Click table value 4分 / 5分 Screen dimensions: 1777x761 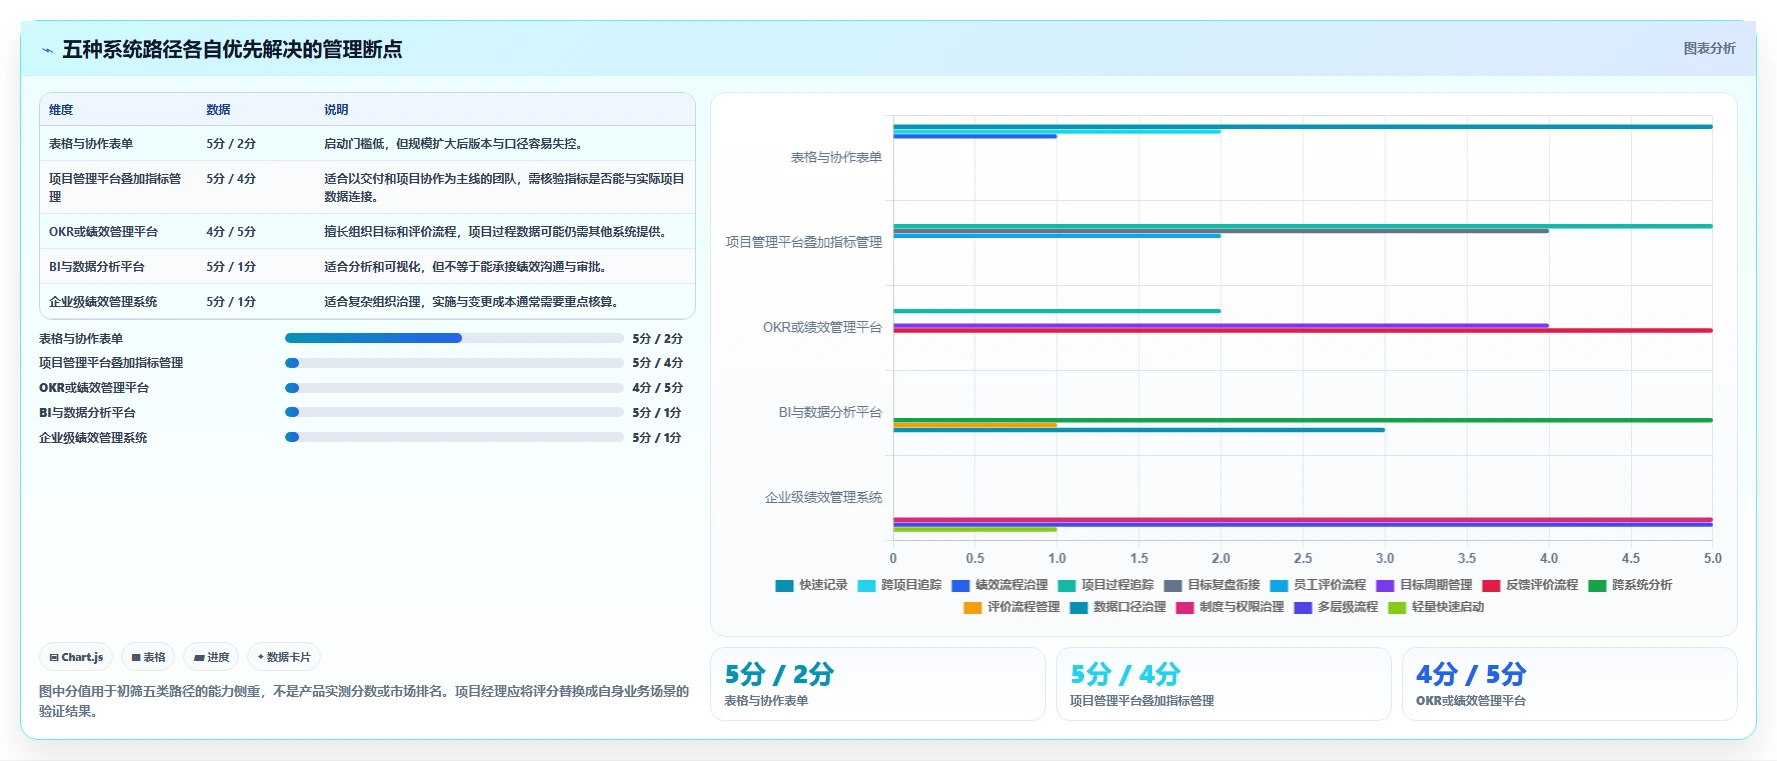pyautogui.click(x=231, y=232)
